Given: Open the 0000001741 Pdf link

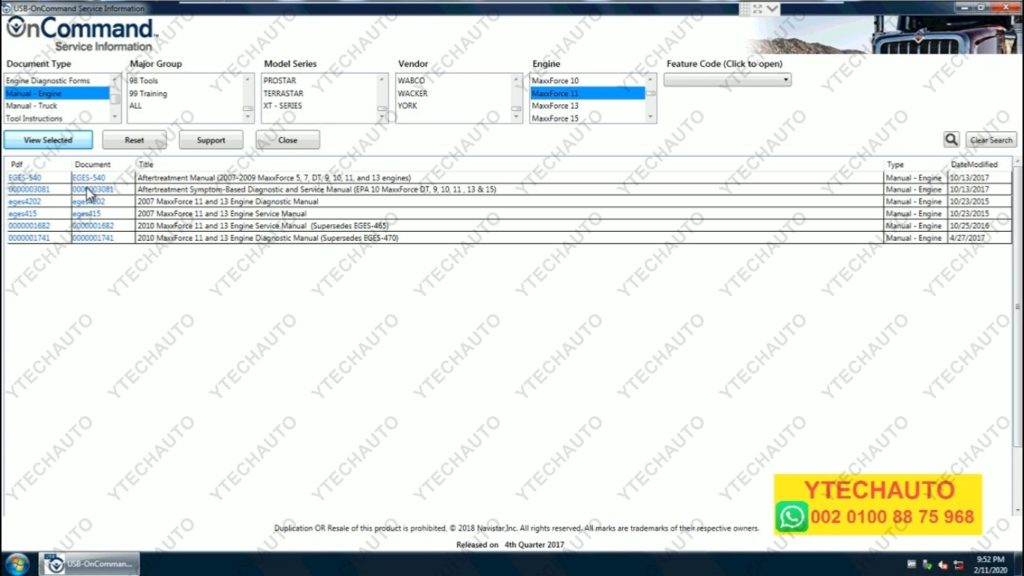Looking at the screenshot, I should (x=29, y=238).
